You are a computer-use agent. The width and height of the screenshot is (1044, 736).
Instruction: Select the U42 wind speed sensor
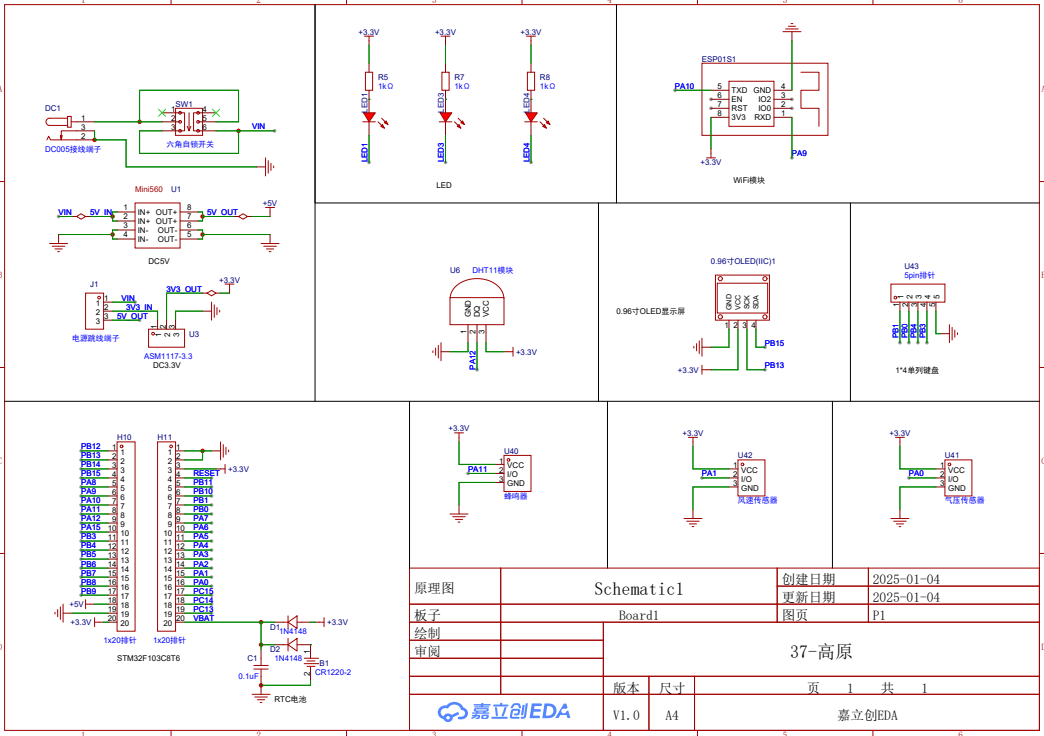coord(750,478)
